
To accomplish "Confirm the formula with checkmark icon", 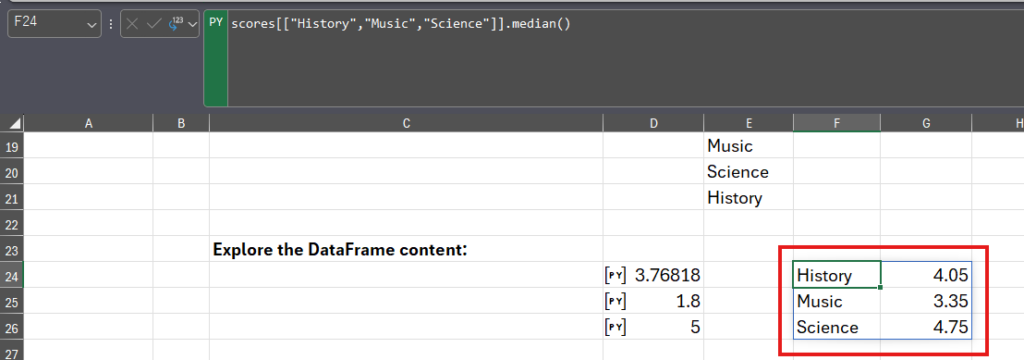I will (154, 24).
